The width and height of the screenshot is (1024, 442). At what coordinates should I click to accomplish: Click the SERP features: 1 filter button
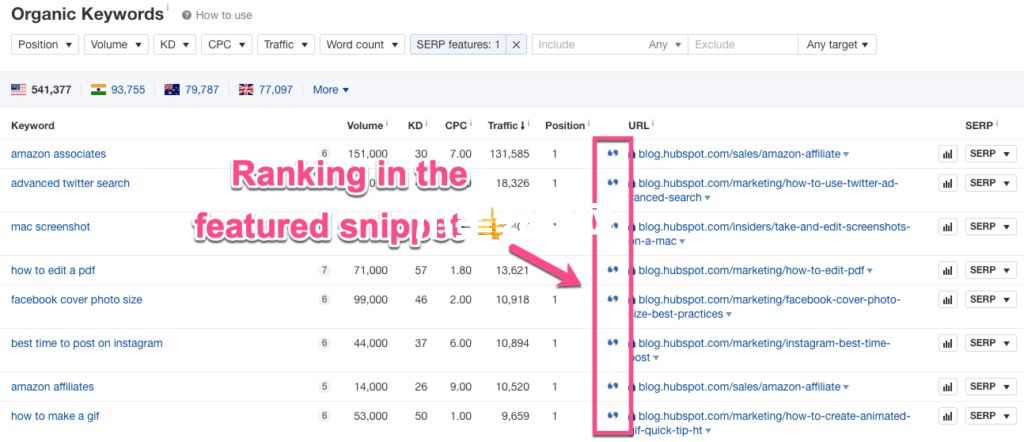point(458,44)
